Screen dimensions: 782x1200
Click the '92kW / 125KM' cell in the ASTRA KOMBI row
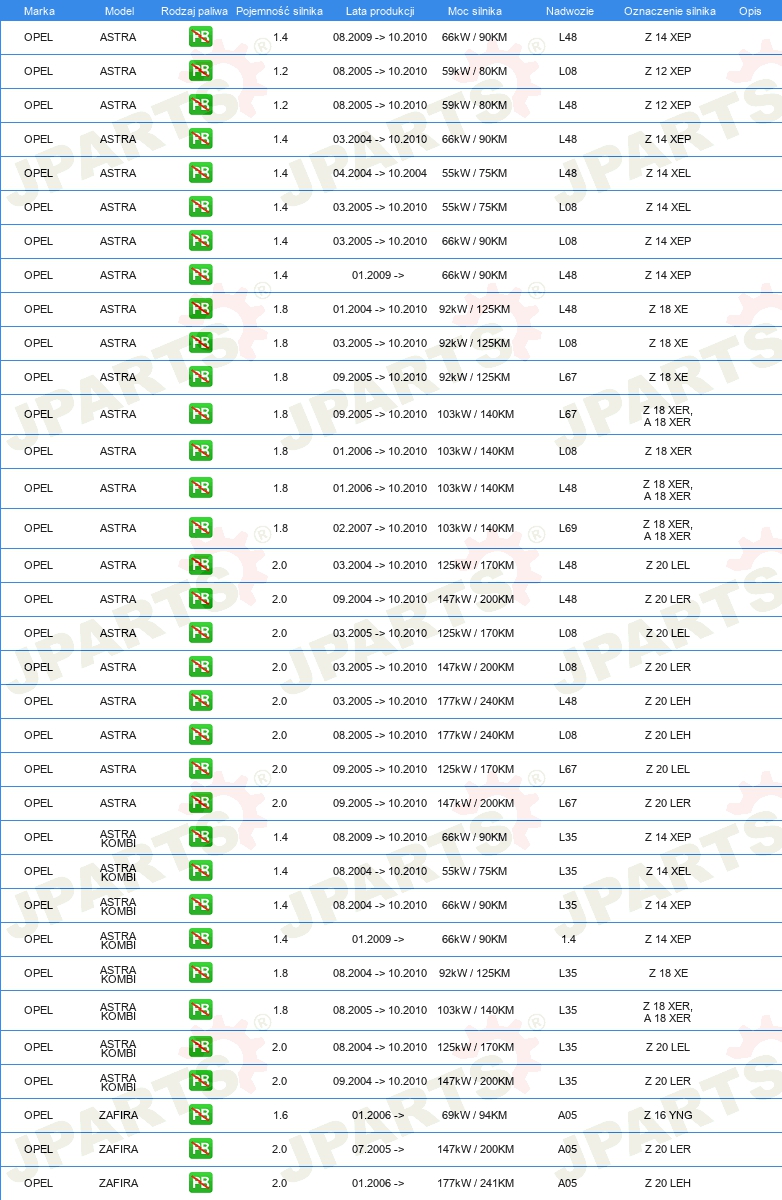point(475,973)
